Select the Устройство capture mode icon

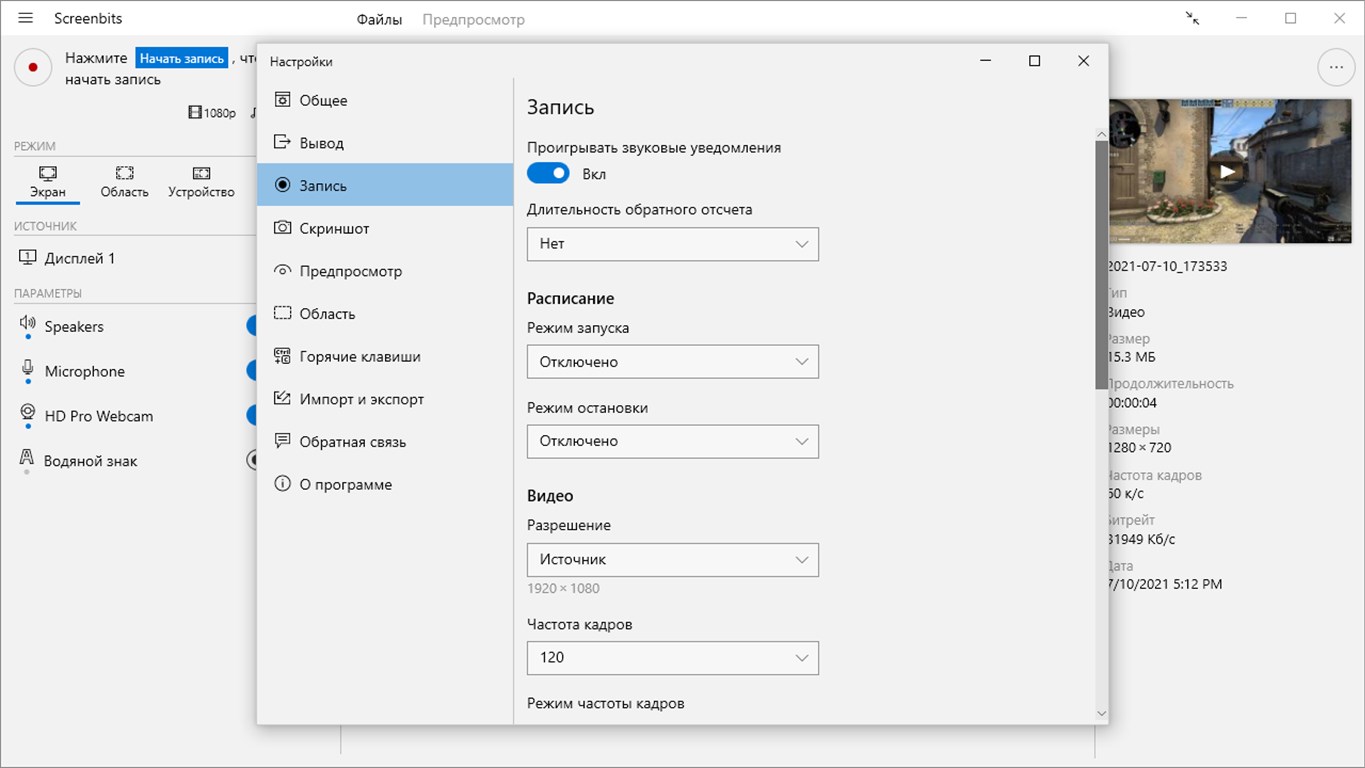pos(201,173)
